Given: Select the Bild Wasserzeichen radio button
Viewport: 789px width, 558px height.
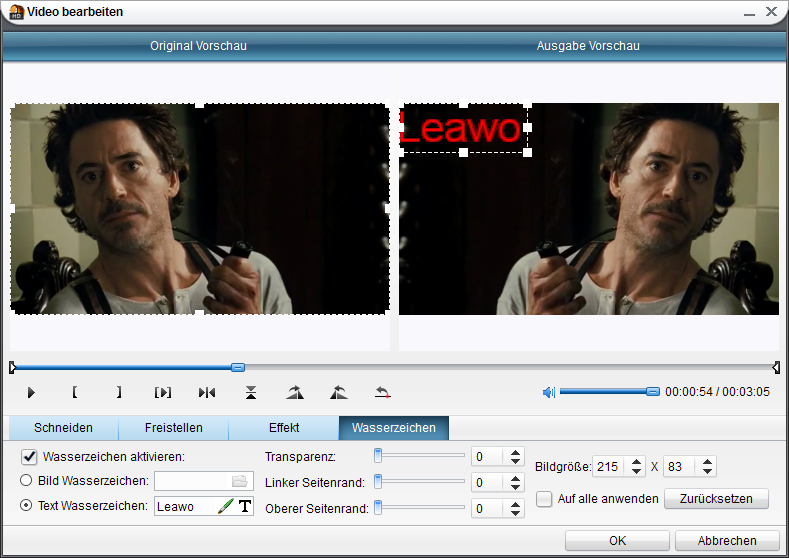Looking at the screenshot, I should 27,481.
